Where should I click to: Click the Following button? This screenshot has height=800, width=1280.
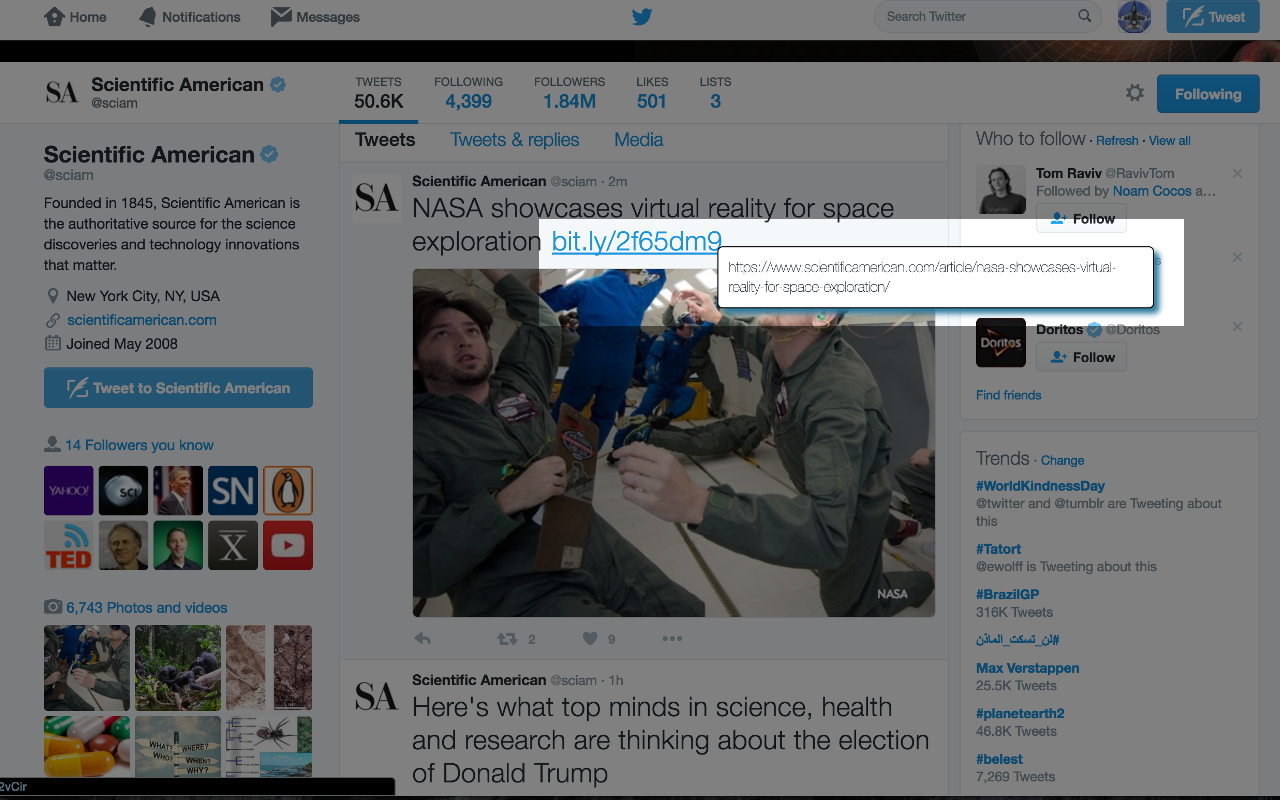(1208, 94)
